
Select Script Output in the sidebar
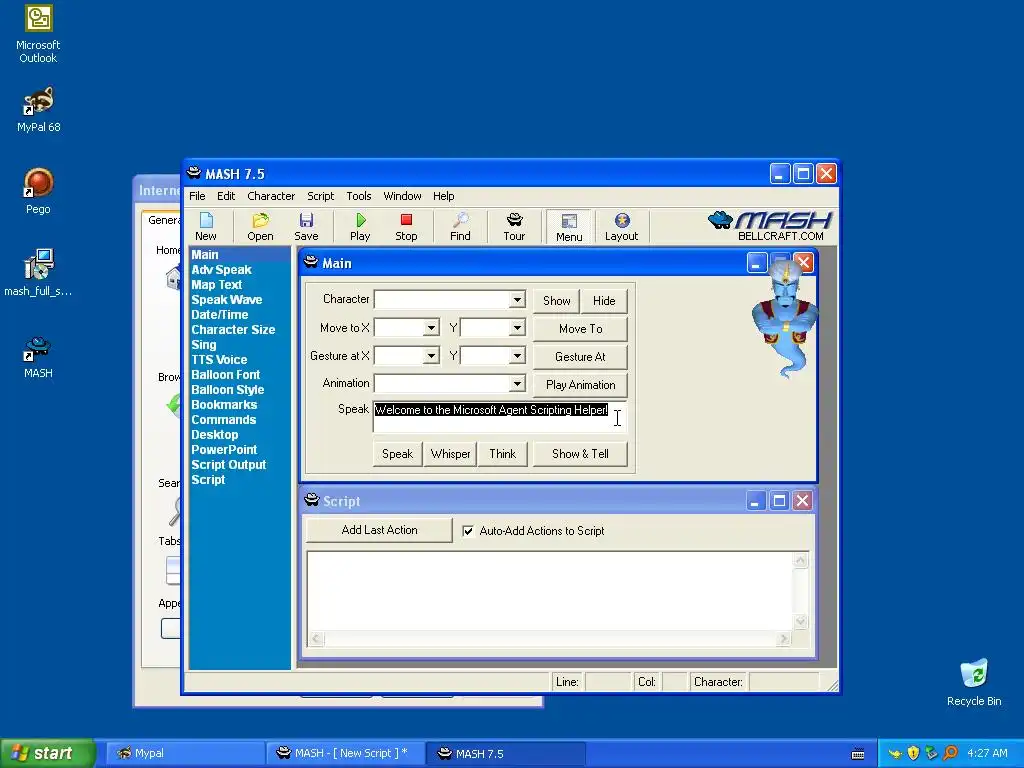pyautogui.click(x=229, y=465)
